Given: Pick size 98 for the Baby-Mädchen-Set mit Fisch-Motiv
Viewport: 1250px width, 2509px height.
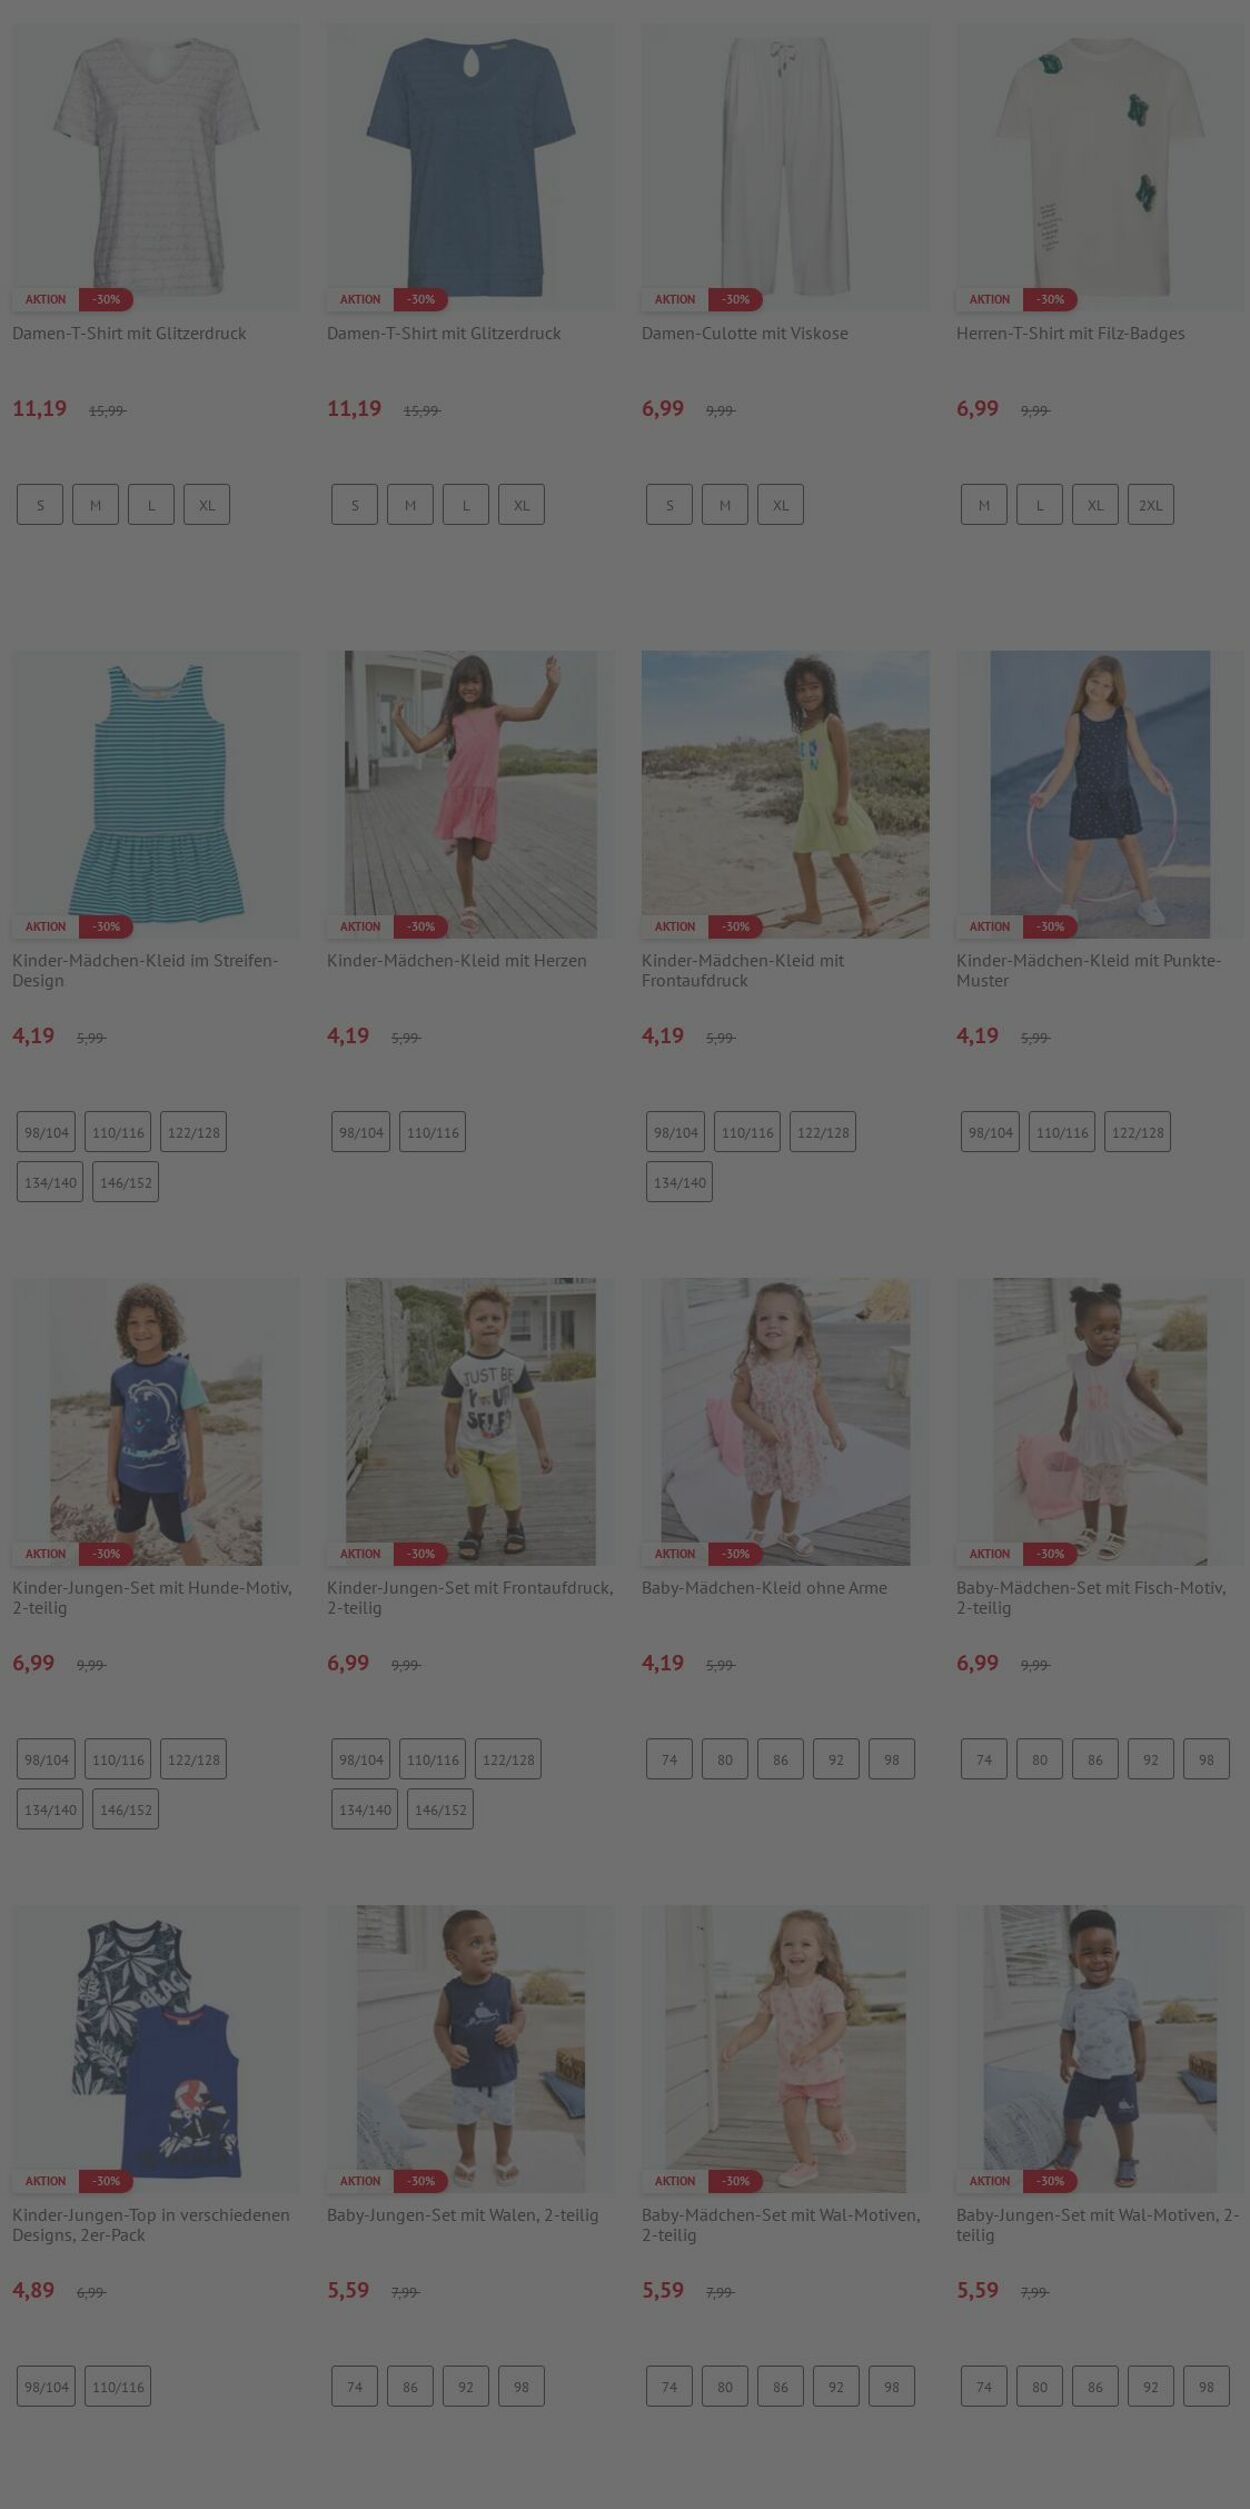Looking at the screenshot, I should tap(1206, 1759).
